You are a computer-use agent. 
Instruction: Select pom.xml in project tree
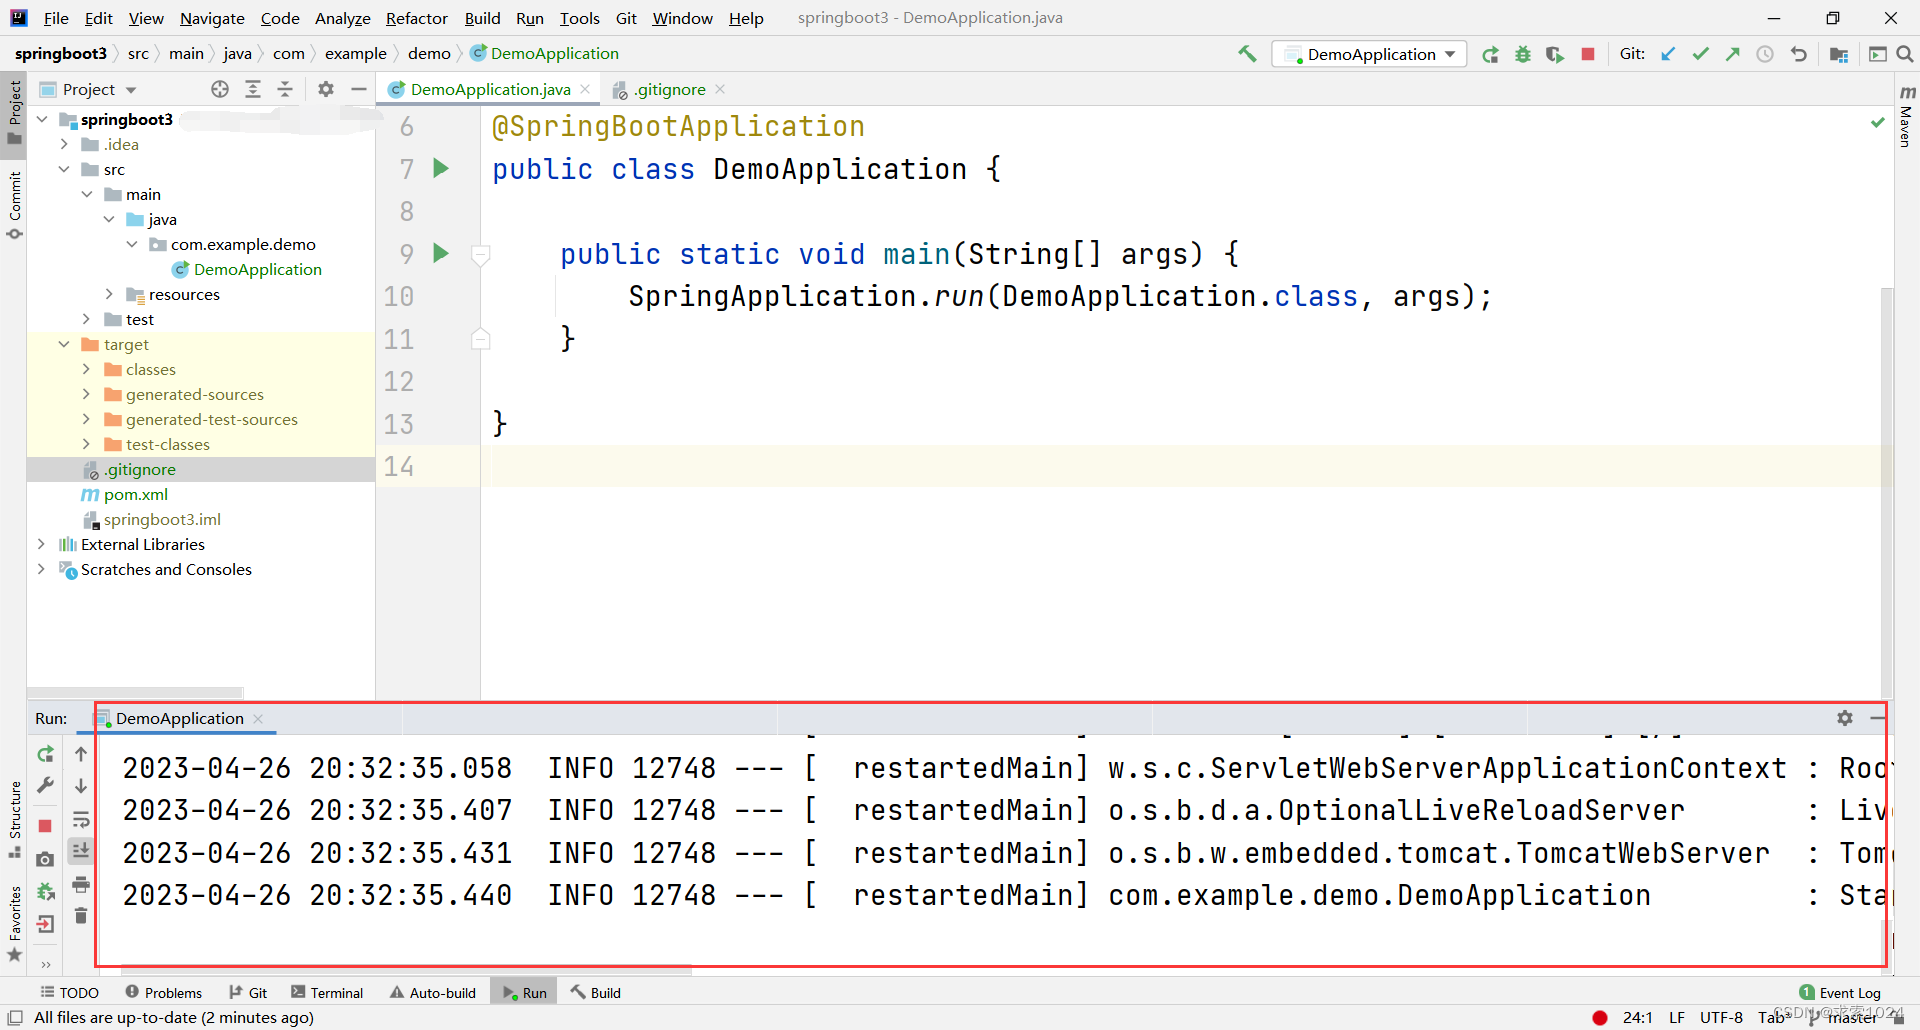pyautogui.click(x=136, y=494)
